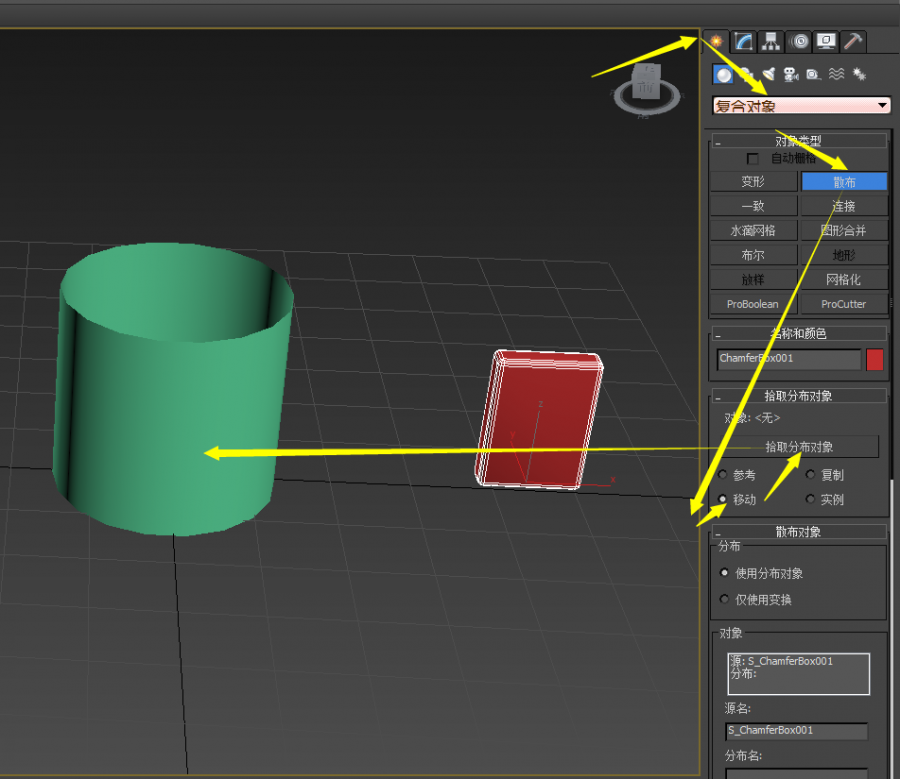The width and height of the screenshot is (900, 779).
Task: Open the 复合对象 category dropdown
Action: tap(801, 106)
